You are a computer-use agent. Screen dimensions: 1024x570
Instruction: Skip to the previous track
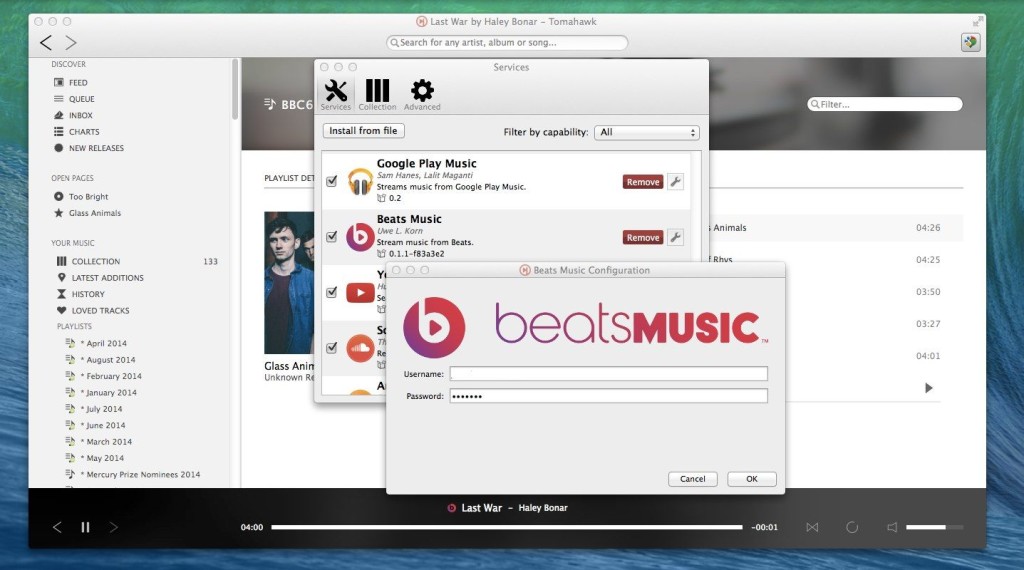coord(57,527)
